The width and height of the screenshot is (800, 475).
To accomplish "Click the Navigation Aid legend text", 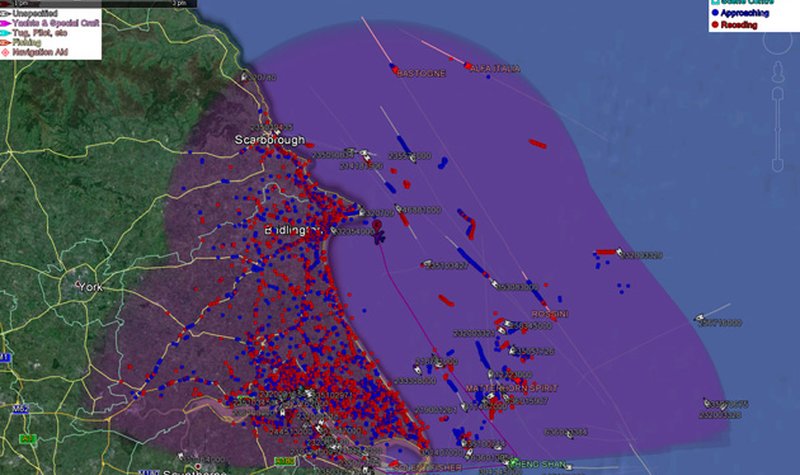I will (40, 52).
